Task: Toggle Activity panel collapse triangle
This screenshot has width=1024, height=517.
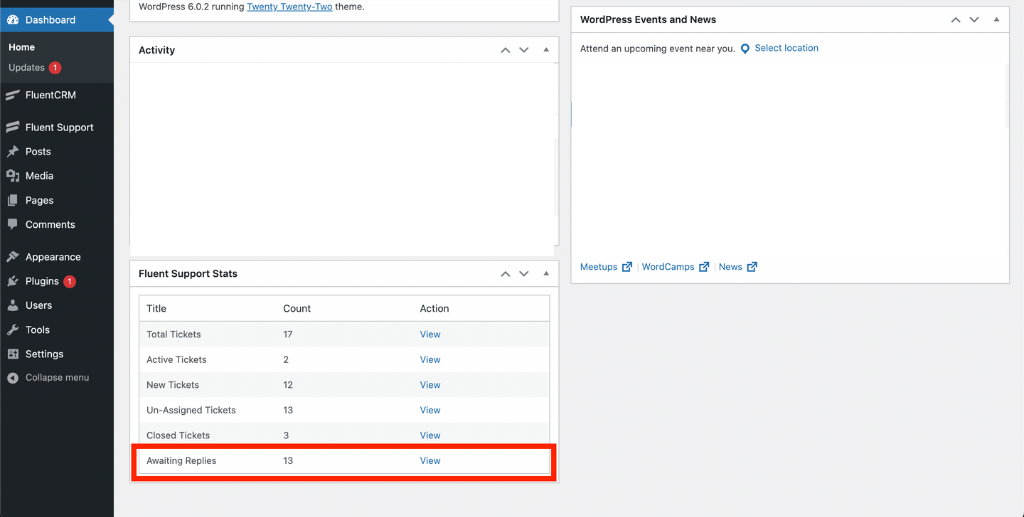Action: pos(546,50)
